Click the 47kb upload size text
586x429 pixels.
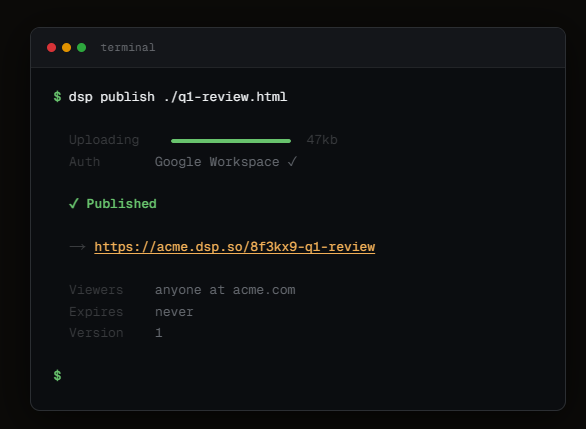322,140
